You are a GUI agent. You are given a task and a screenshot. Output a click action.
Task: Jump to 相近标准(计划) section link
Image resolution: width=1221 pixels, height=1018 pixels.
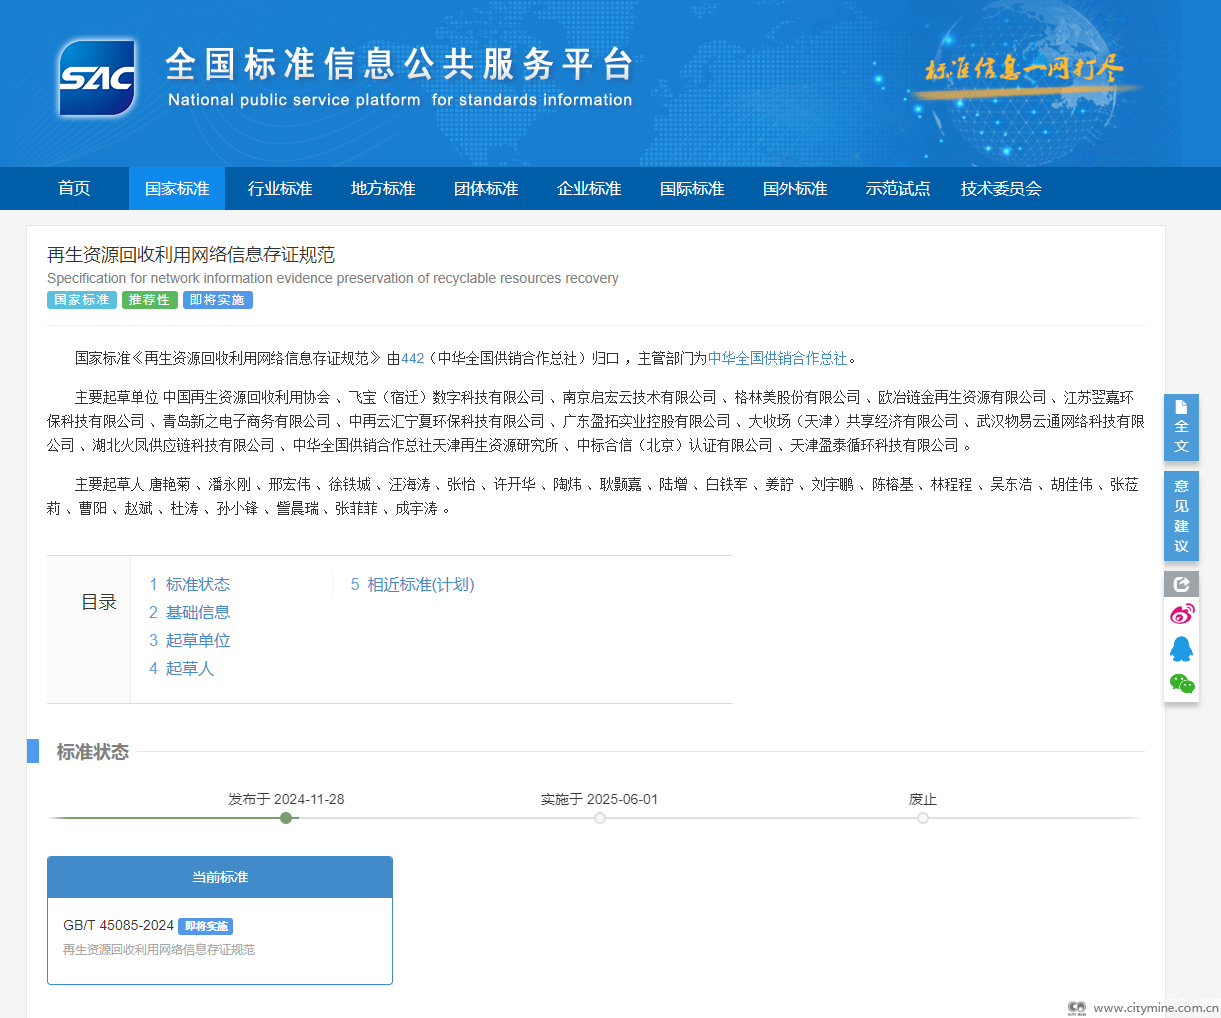[412, 584]
